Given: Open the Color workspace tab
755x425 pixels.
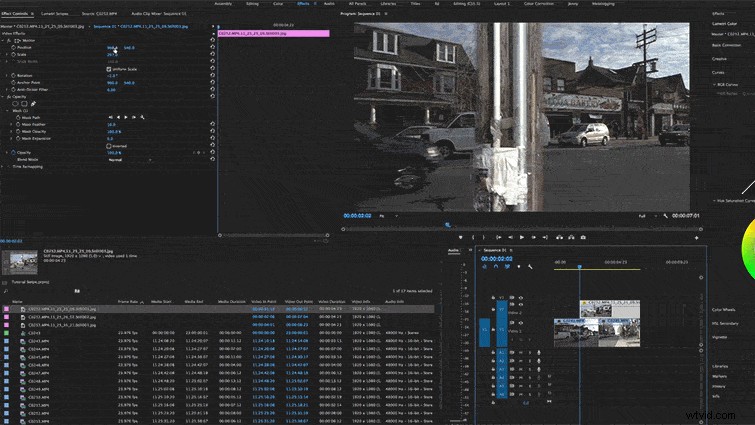Looking at the screenshot, I should (x=278, y=3).
